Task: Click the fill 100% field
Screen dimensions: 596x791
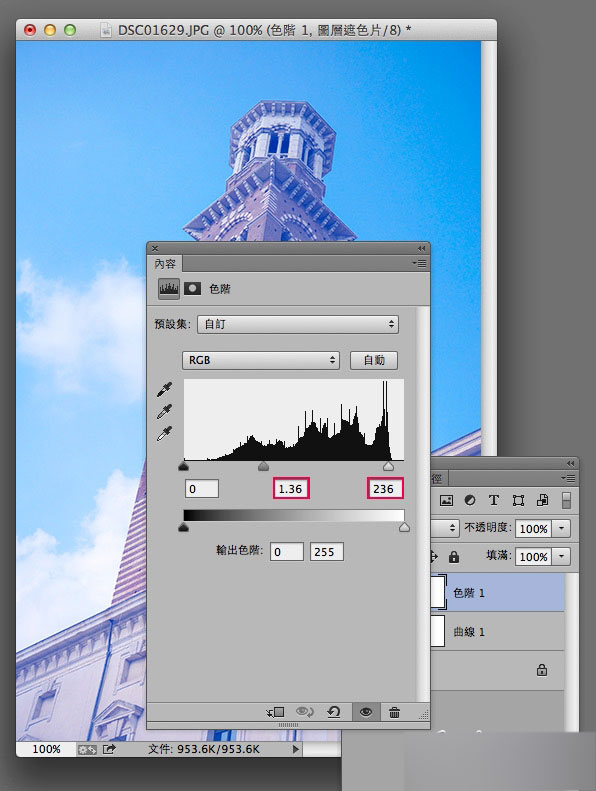Action: pyautogui.click(x=533, y=557)
